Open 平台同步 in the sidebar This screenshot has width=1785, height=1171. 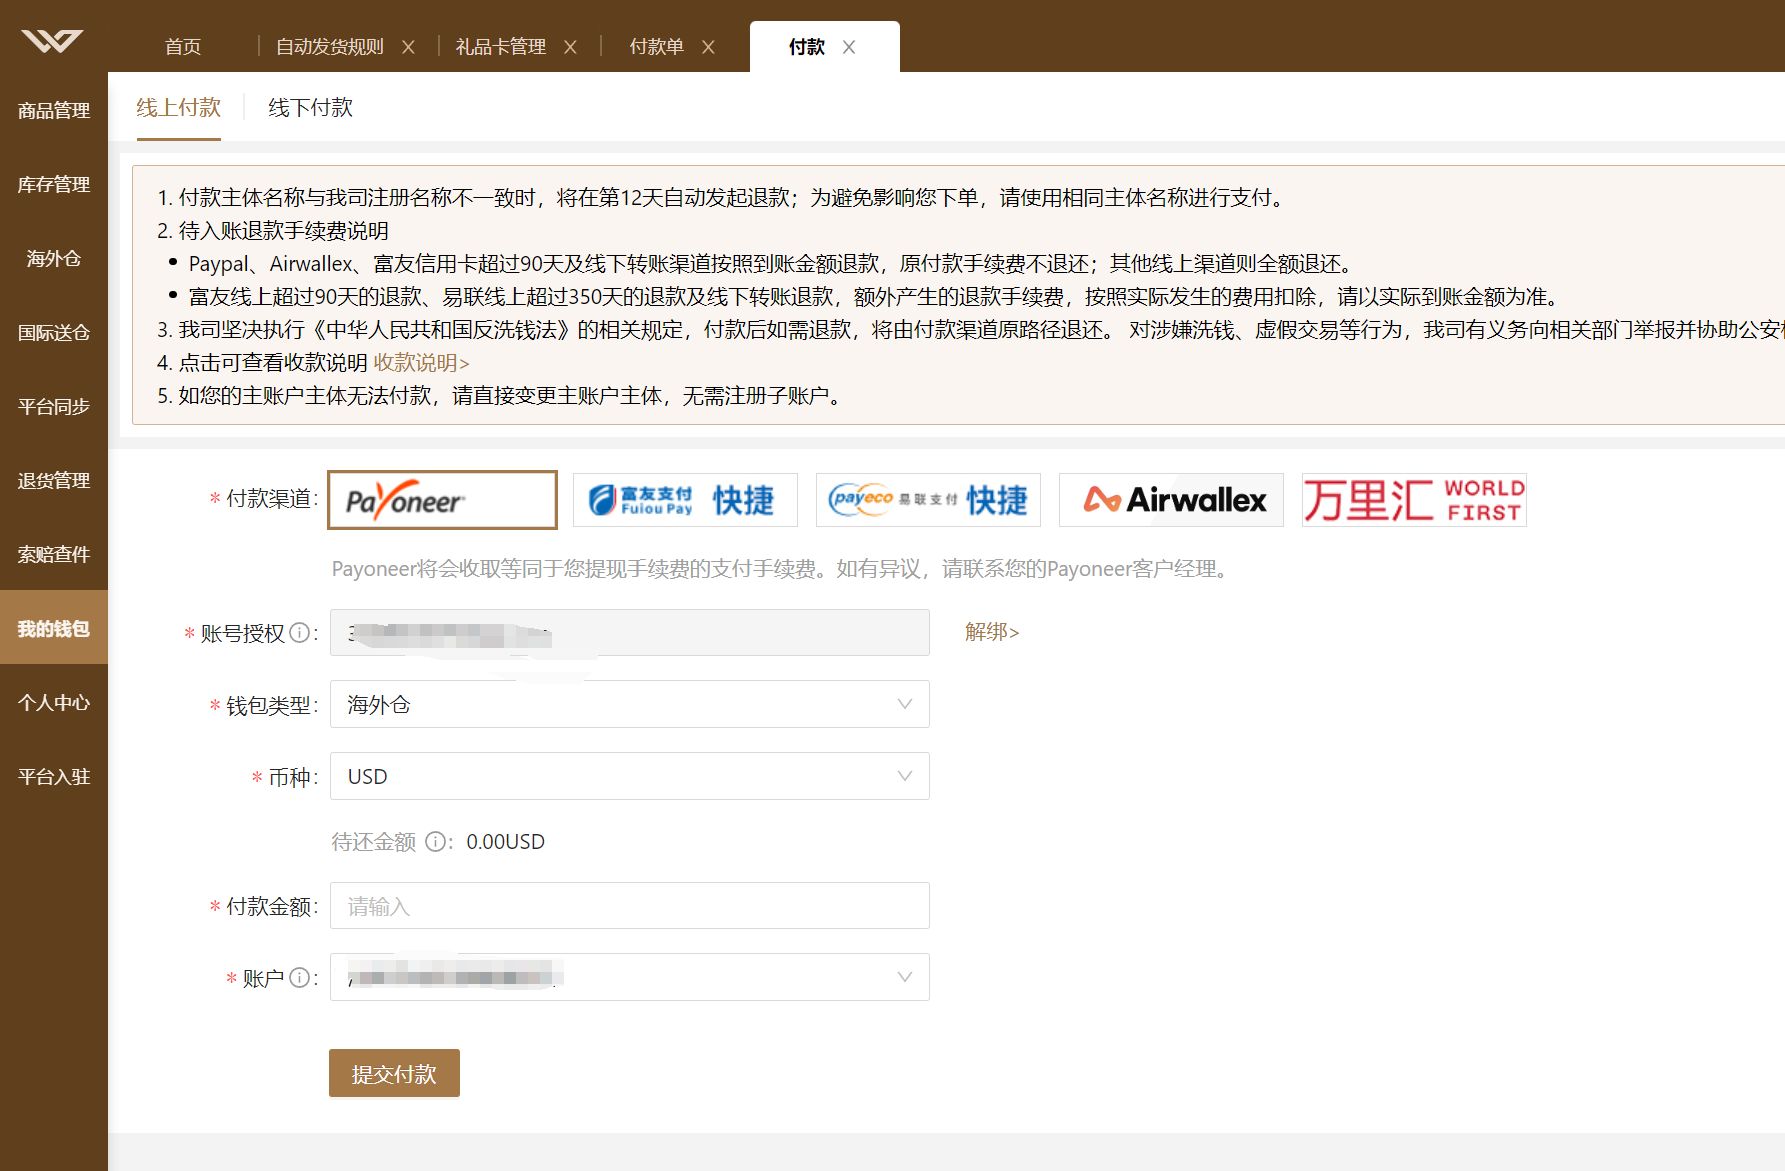(54, 407)
